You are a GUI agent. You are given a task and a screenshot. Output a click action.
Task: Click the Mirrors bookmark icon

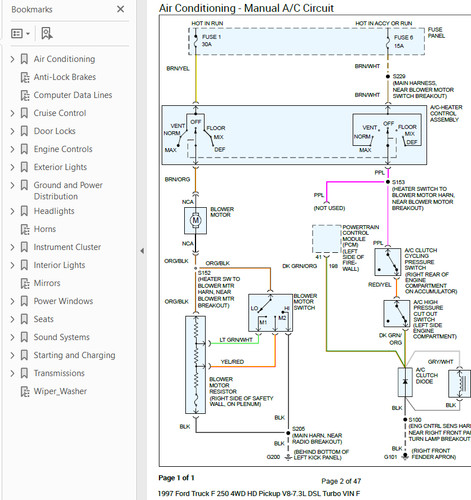[25, 283]
